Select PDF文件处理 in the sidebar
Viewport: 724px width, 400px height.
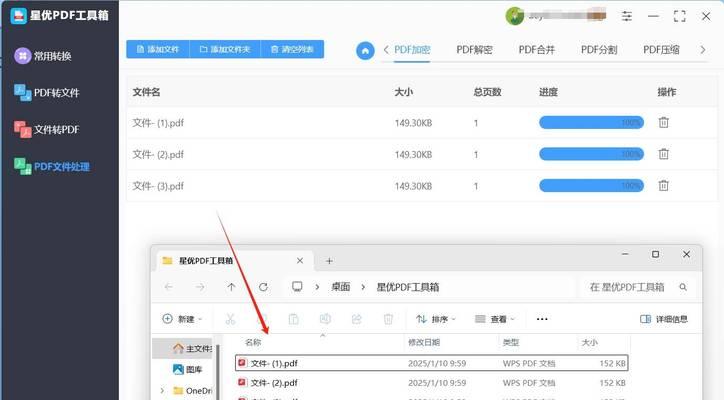tap(52, 166)
